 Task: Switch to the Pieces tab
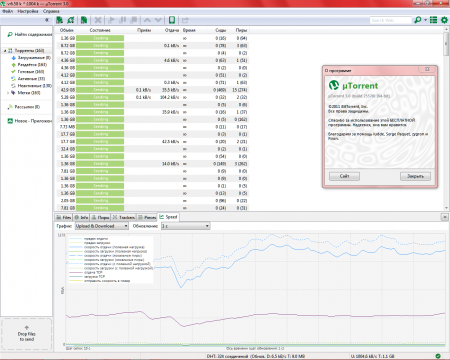[147, 217]
